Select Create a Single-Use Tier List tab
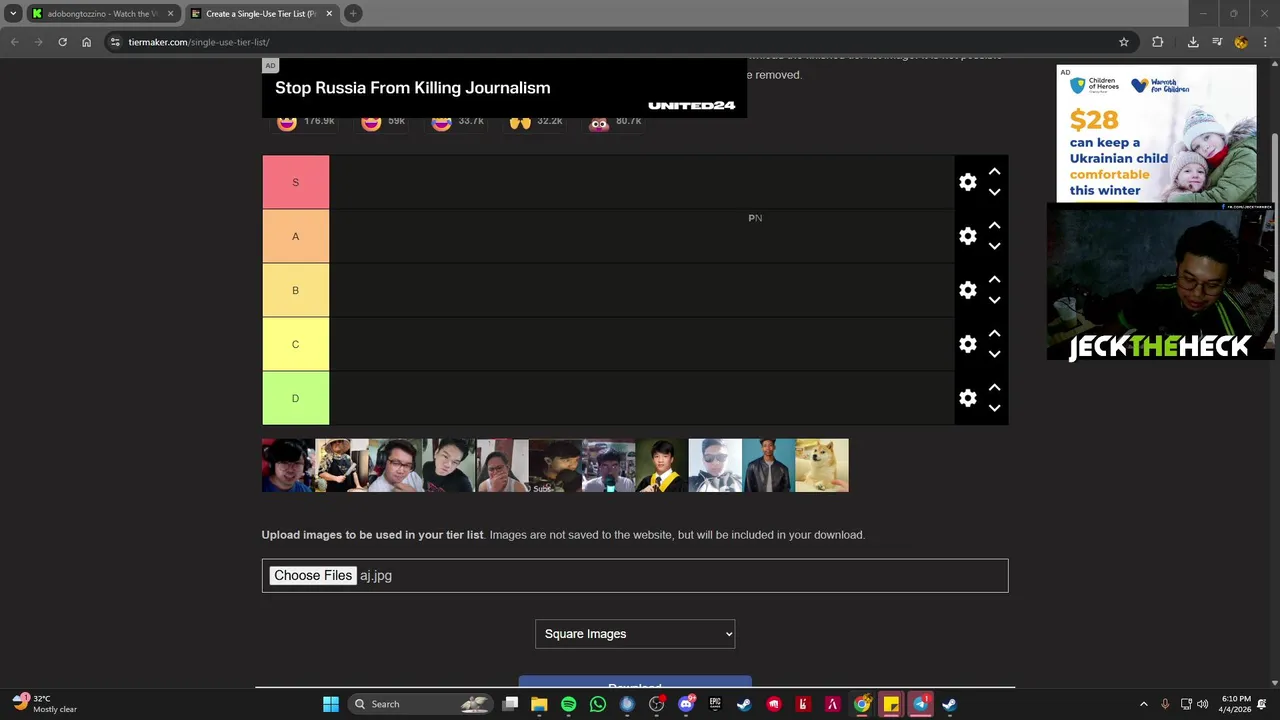This screenshot has width=1280, height=720. point(261,14)
